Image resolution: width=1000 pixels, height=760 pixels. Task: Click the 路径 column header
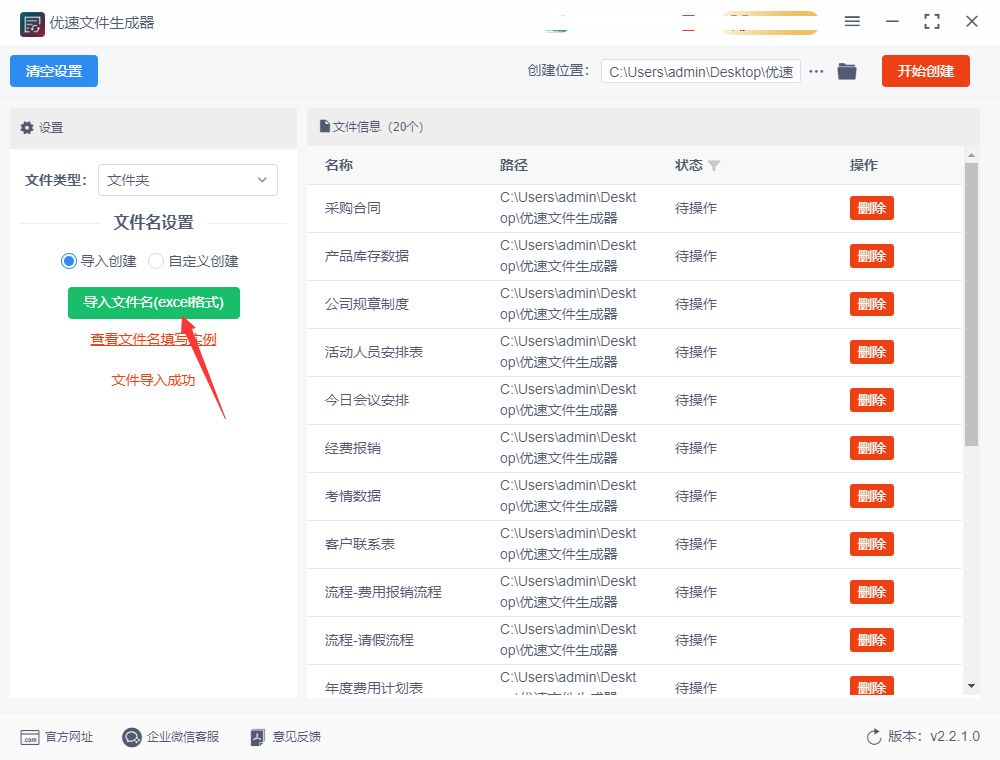click(x=513, y=165)
